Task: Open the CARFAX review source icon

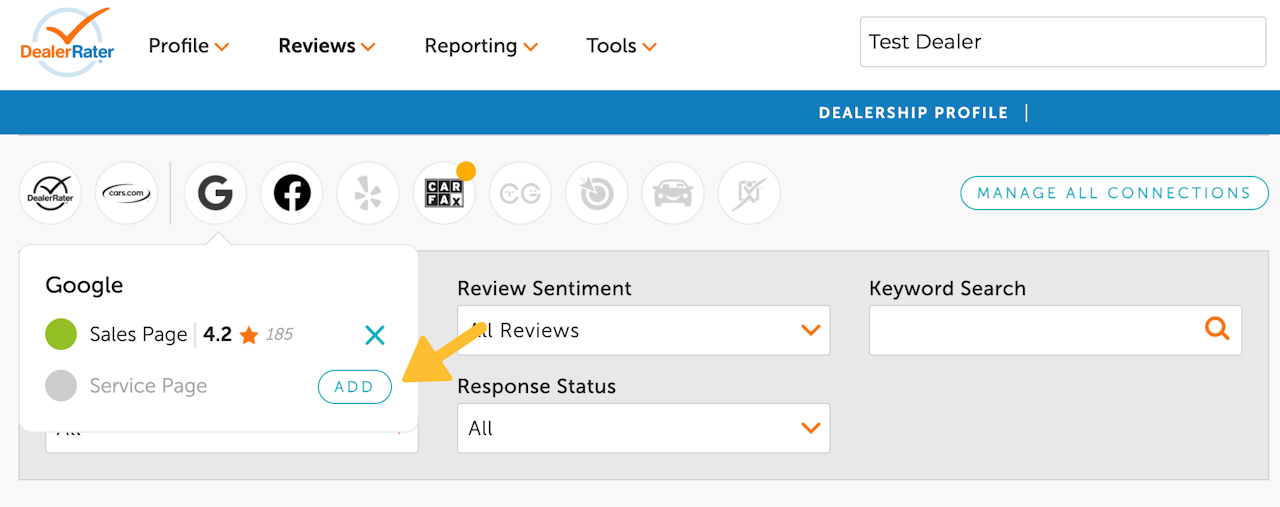Action: coord(444,193)
